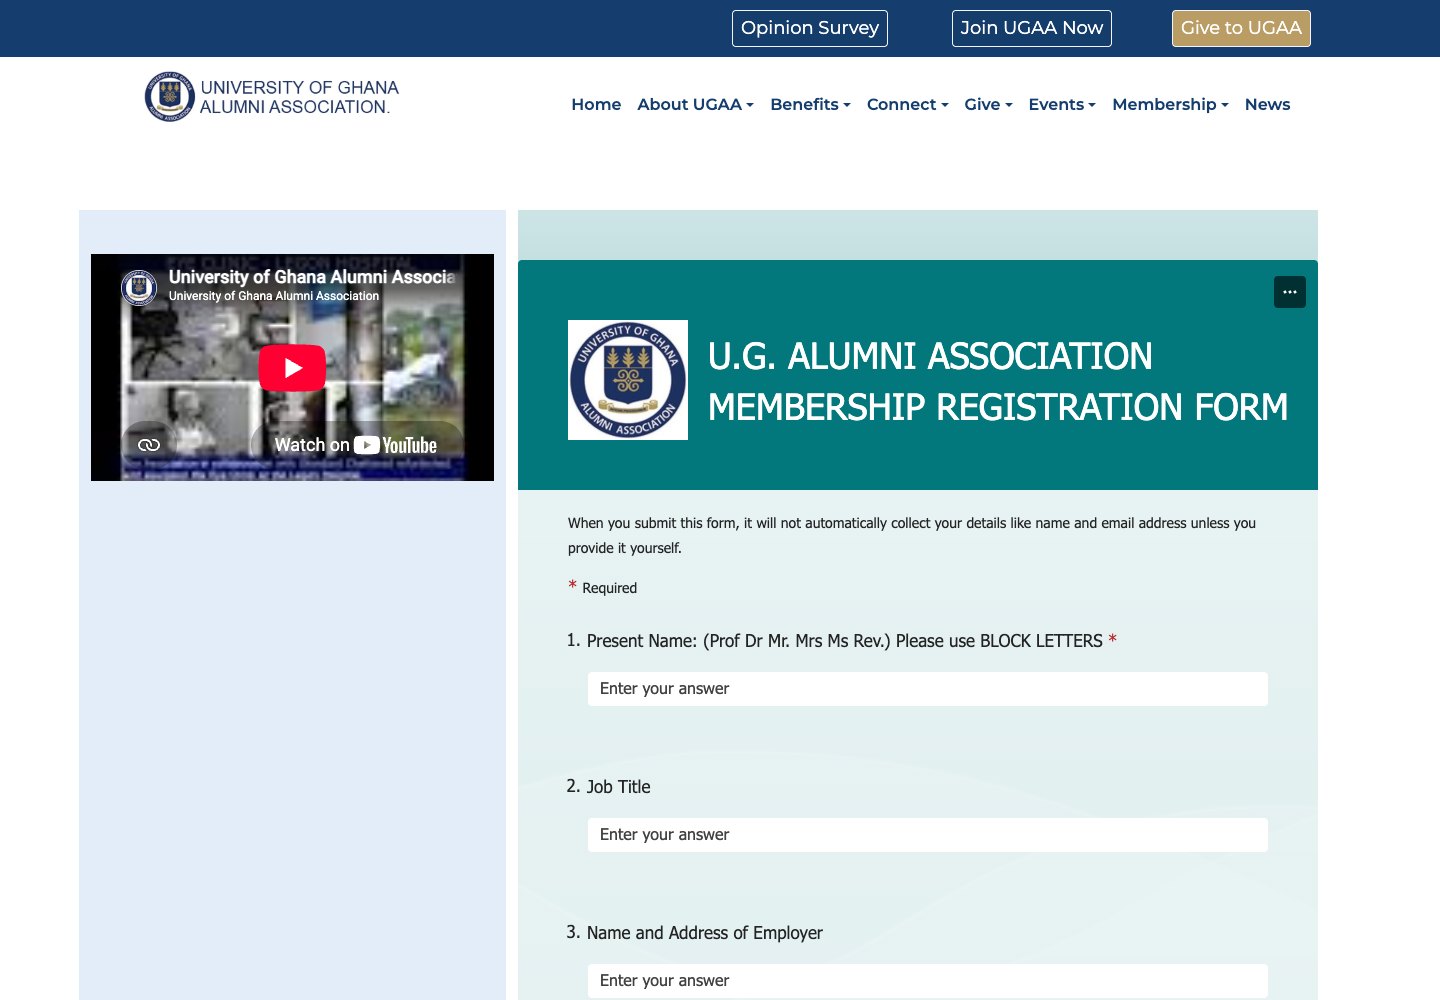Screen dimensions: 1440x1000
Task: Focus the Present Name answer field
Action: click(928, 689)
